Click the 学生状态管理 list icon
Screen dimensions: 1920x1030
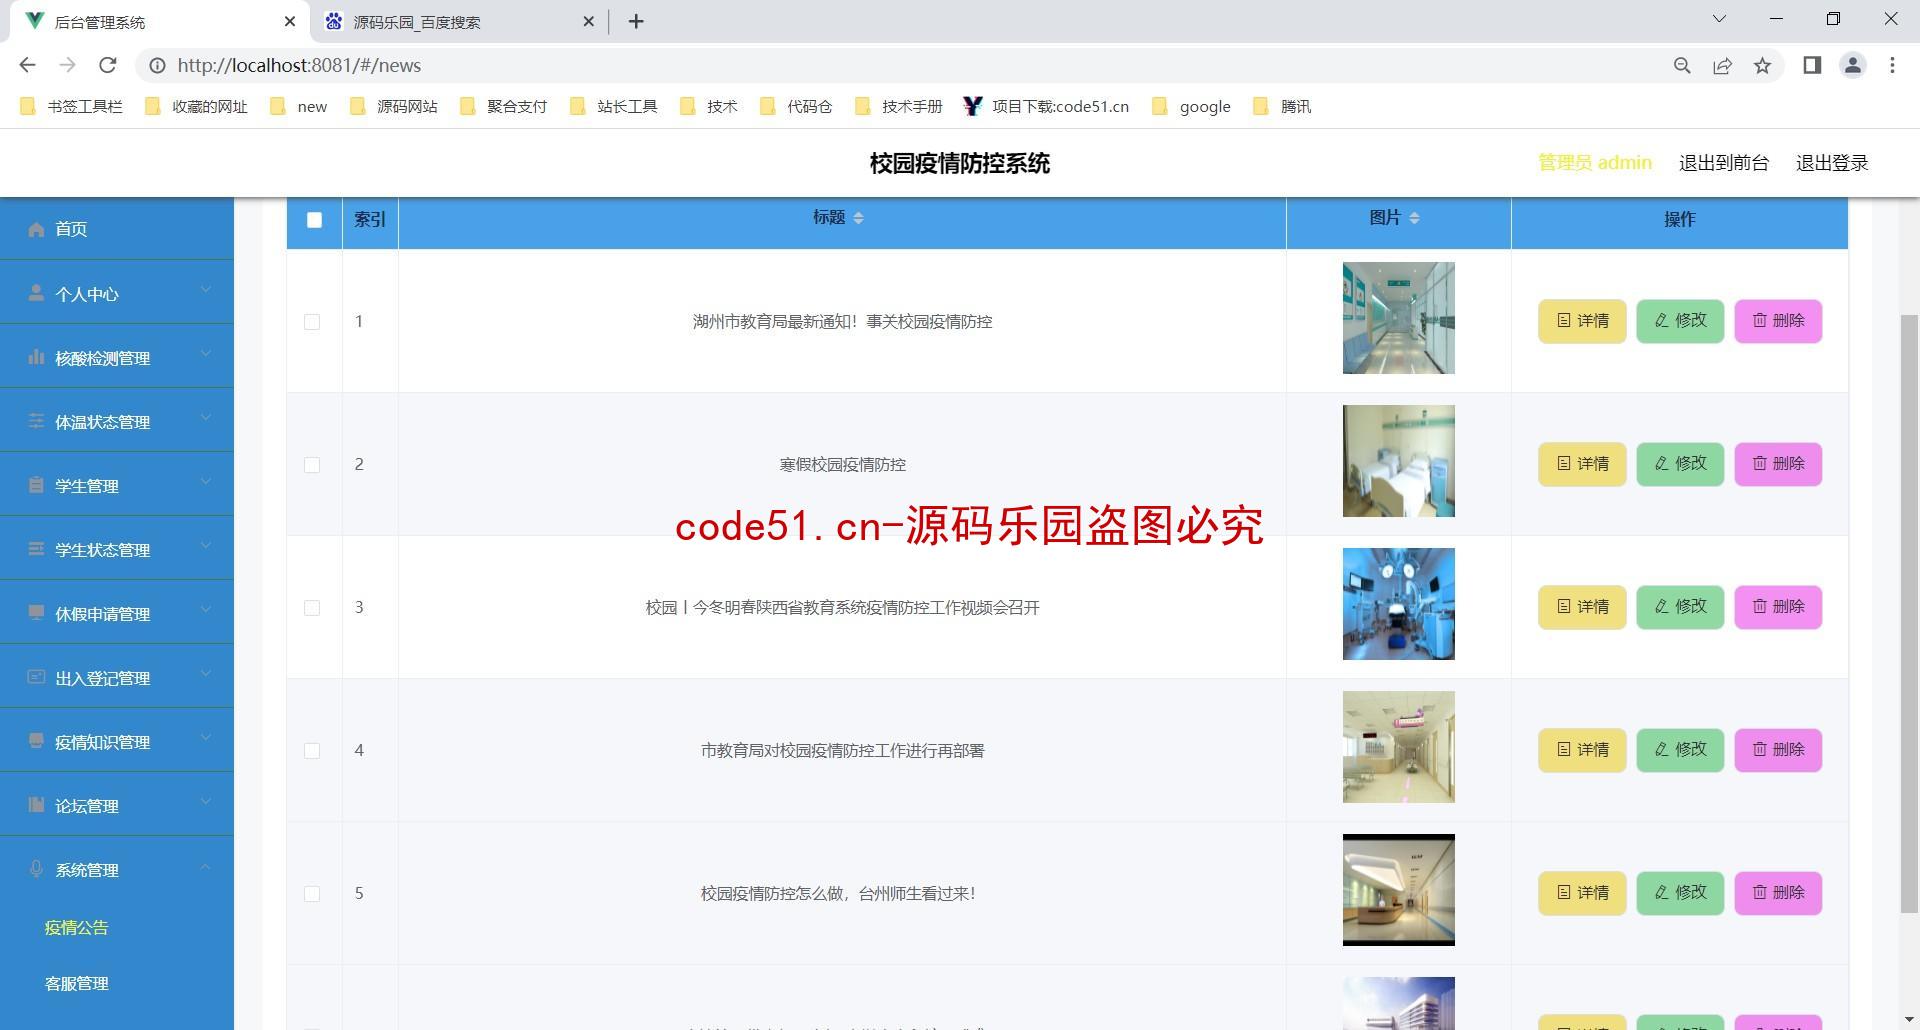[x=36, y=549]
